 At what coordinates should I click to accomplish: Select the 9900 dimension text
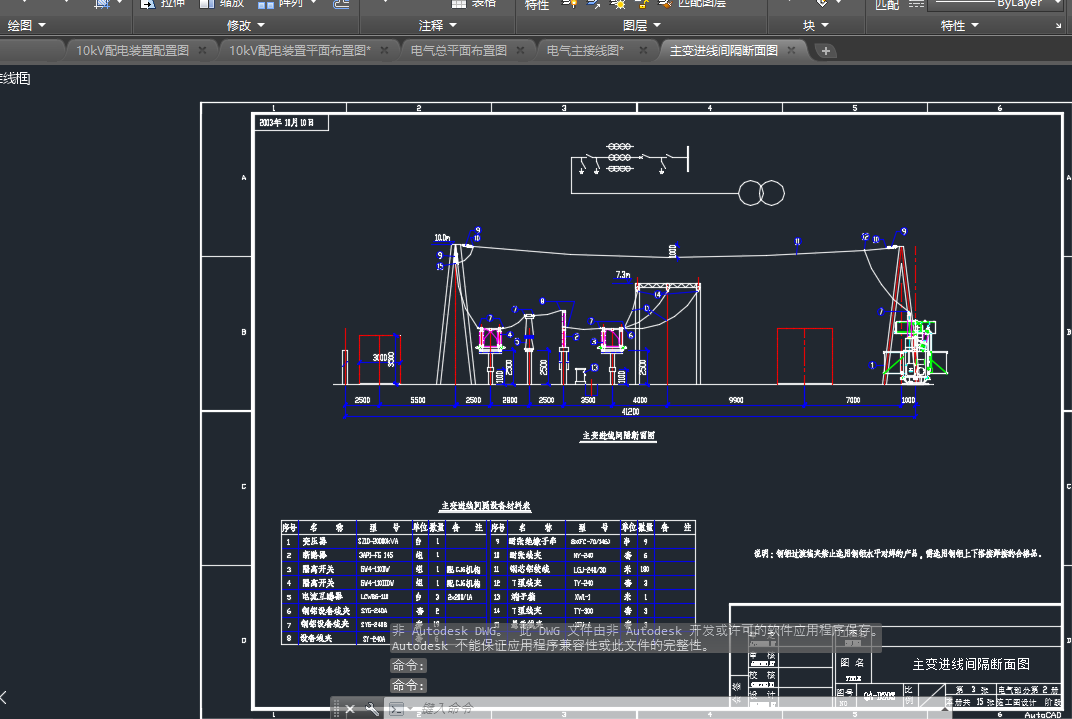point(736,400)
